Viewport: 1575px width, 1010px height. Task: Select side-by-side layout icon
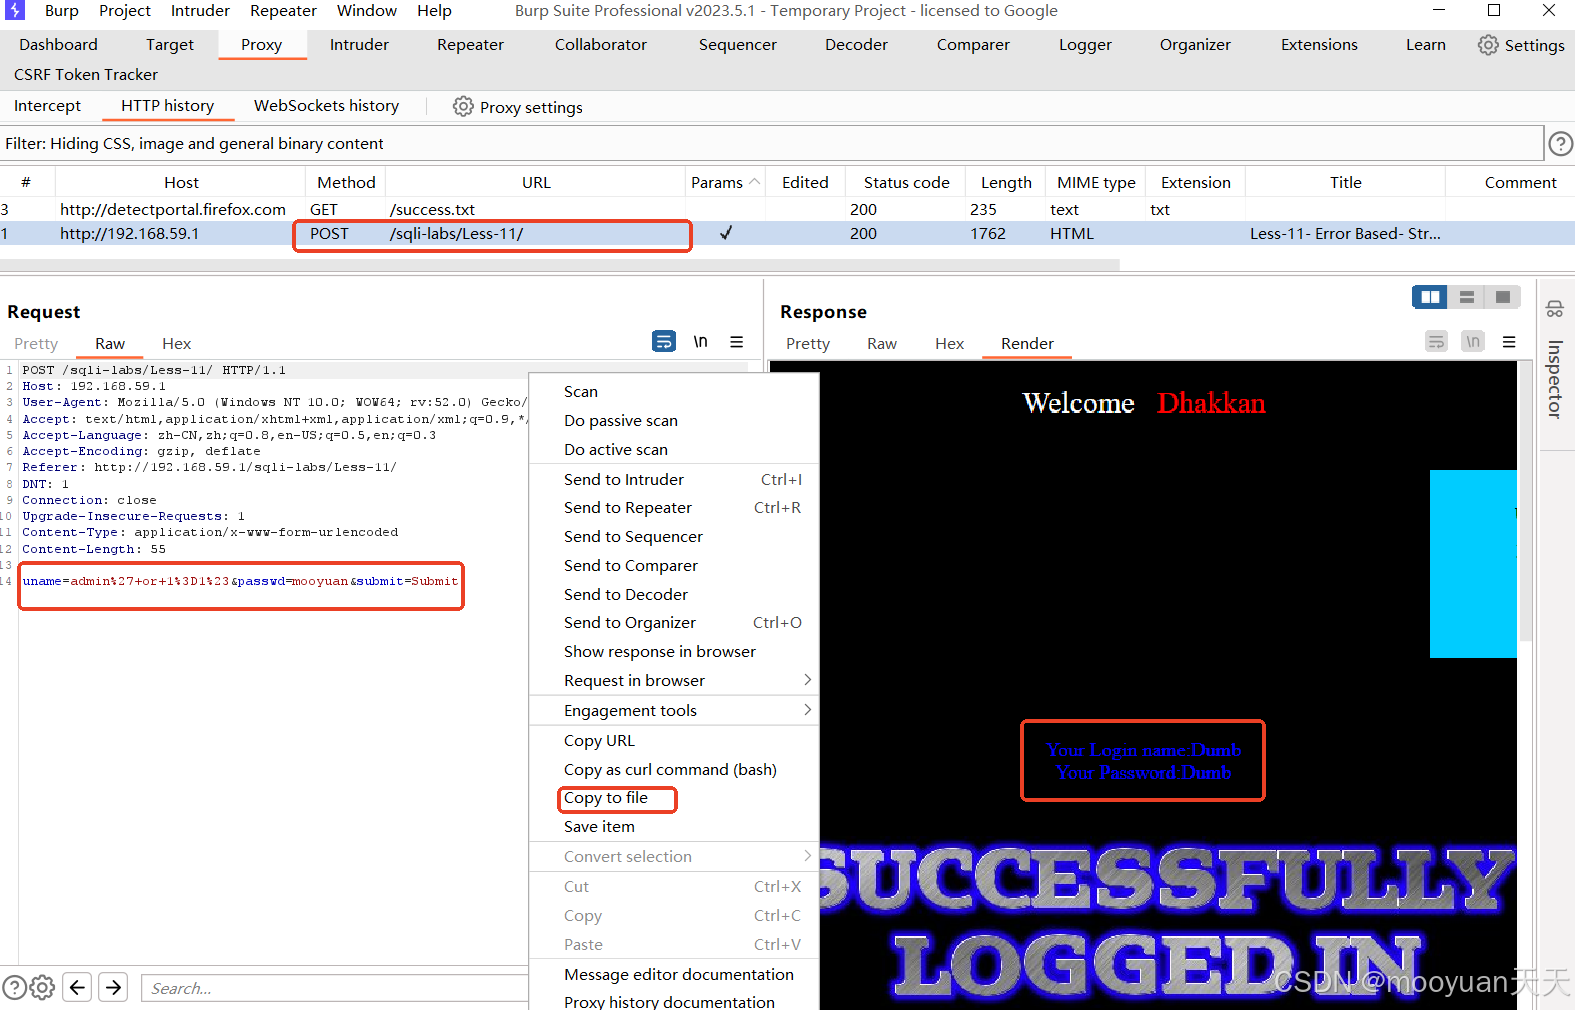[1430, 297]
